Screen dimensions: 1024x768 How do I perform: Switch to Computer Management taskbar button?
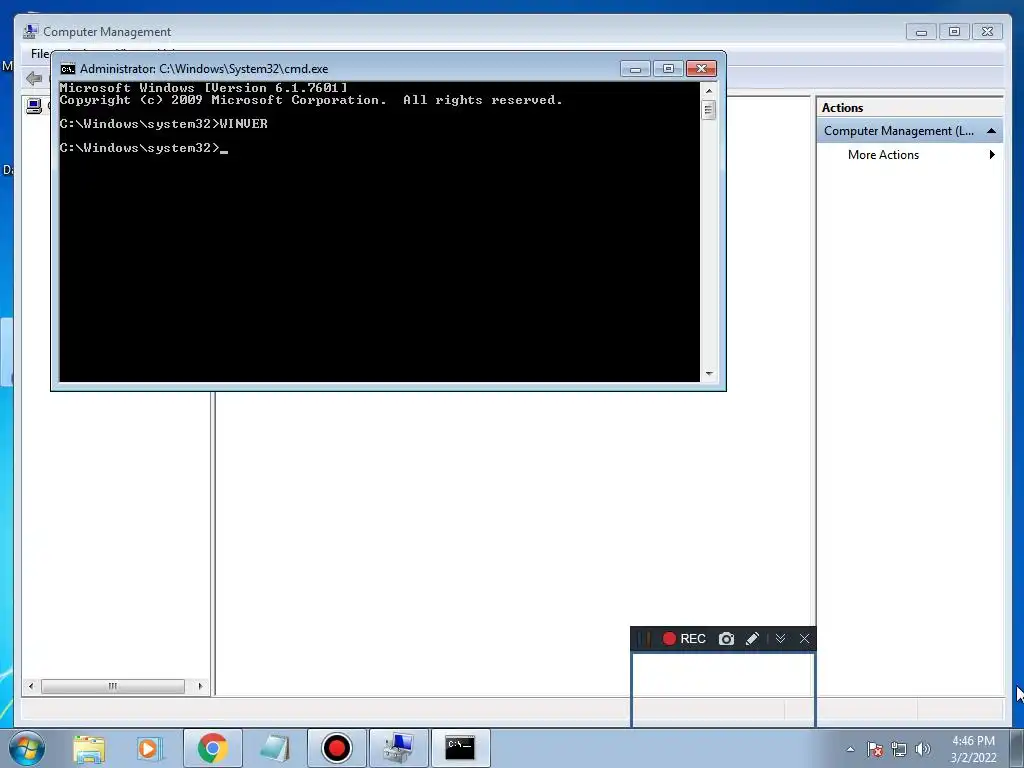click(x=398, y=748)
